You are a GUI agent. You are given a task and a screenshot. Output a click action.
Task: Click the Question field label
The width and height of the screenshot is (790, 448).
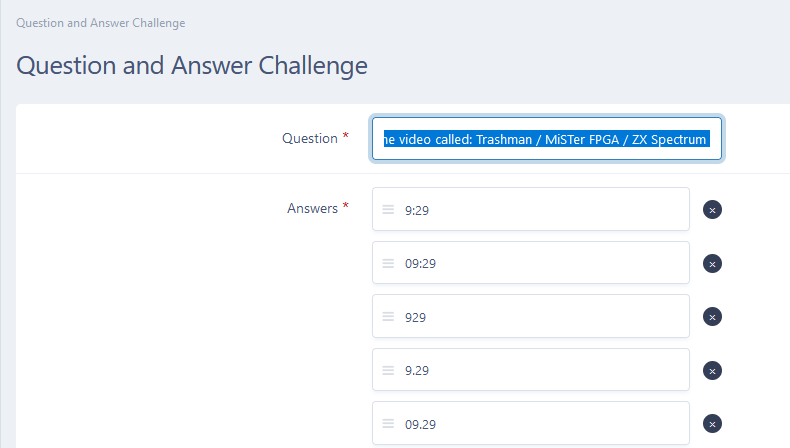[310, 138]
